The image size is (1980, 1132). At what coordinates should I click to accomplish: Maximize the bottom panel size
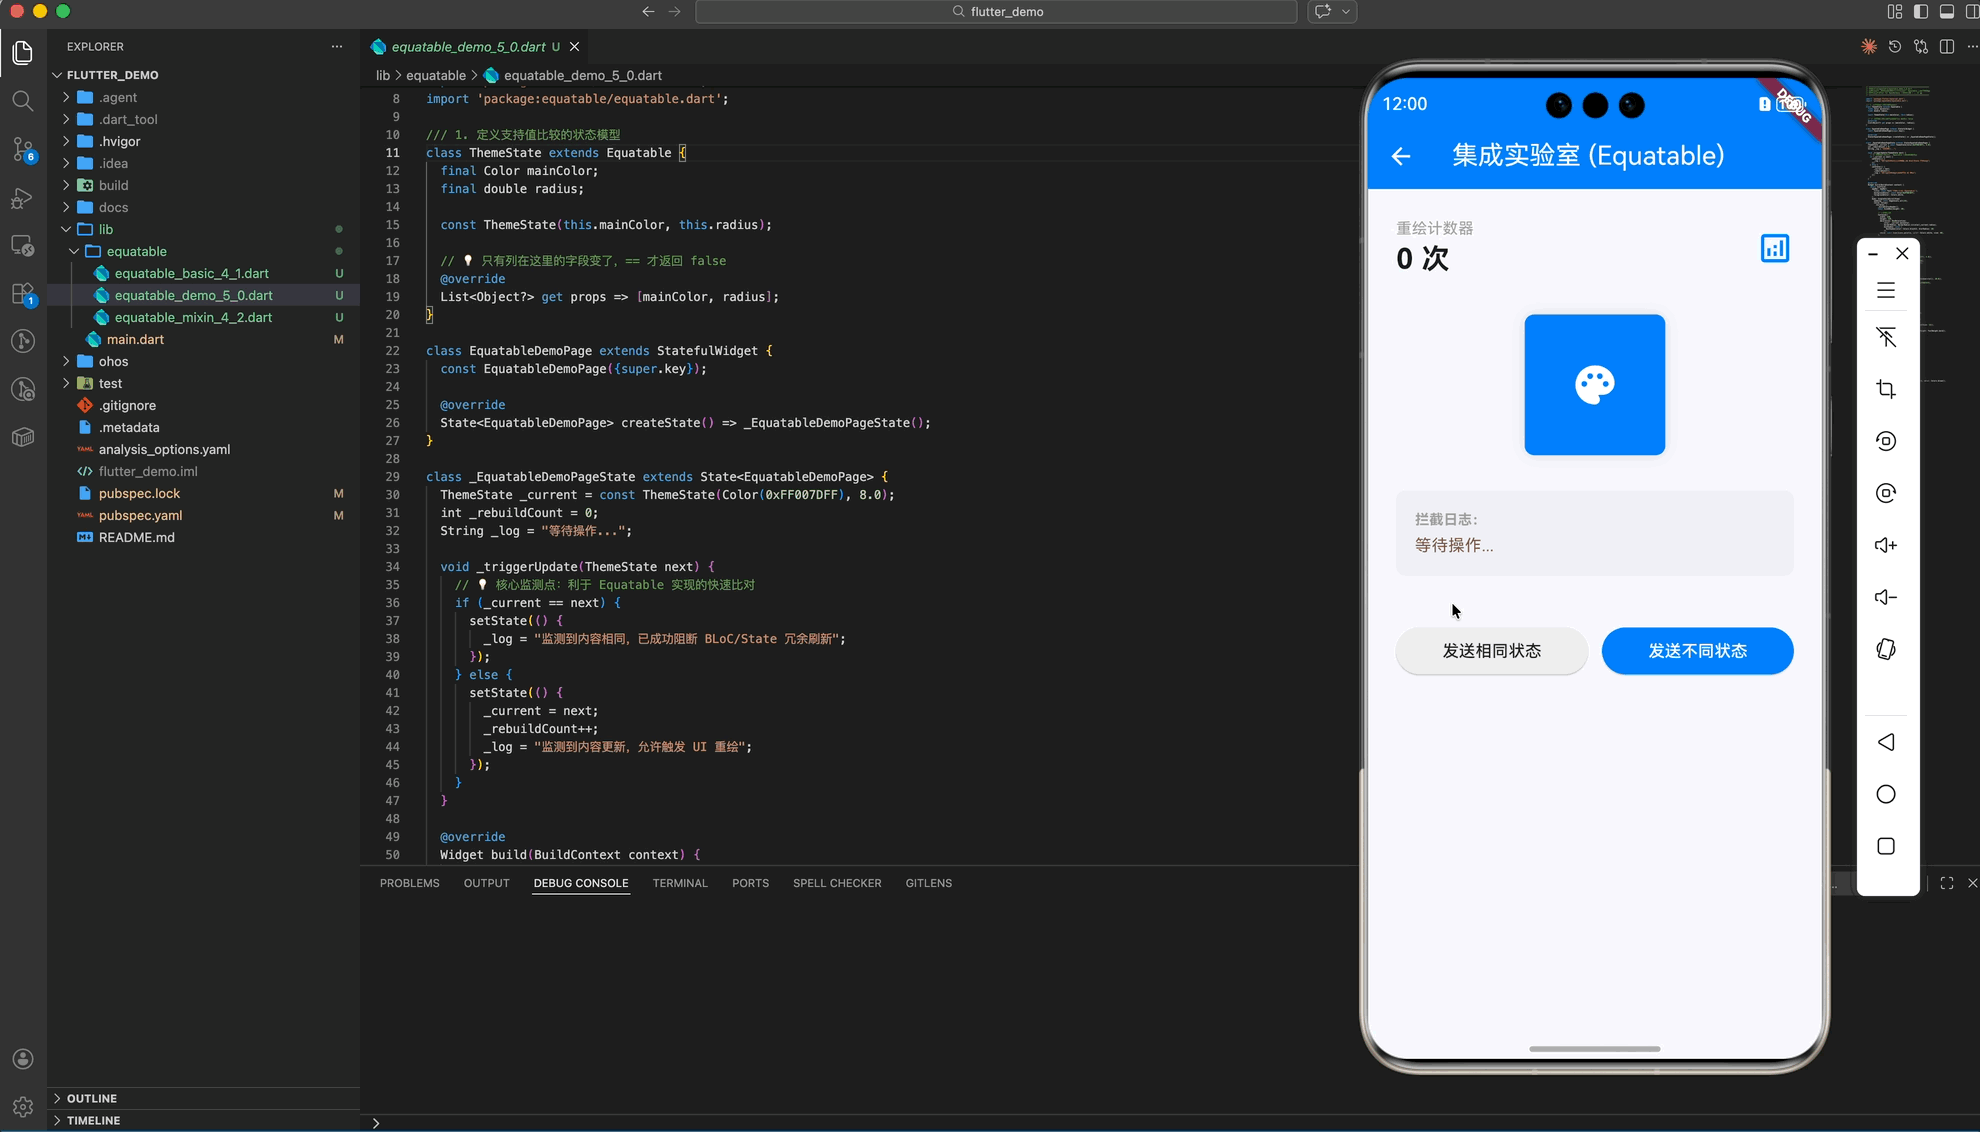pos(1946,883)
